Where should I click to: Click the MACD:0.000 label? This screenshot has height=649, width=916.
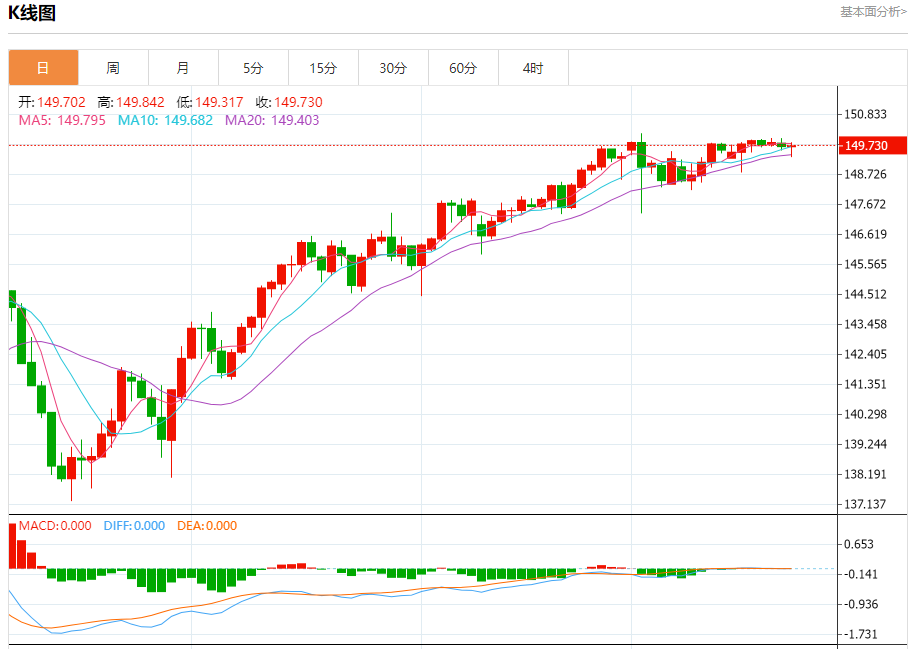[x=55, y=526]
